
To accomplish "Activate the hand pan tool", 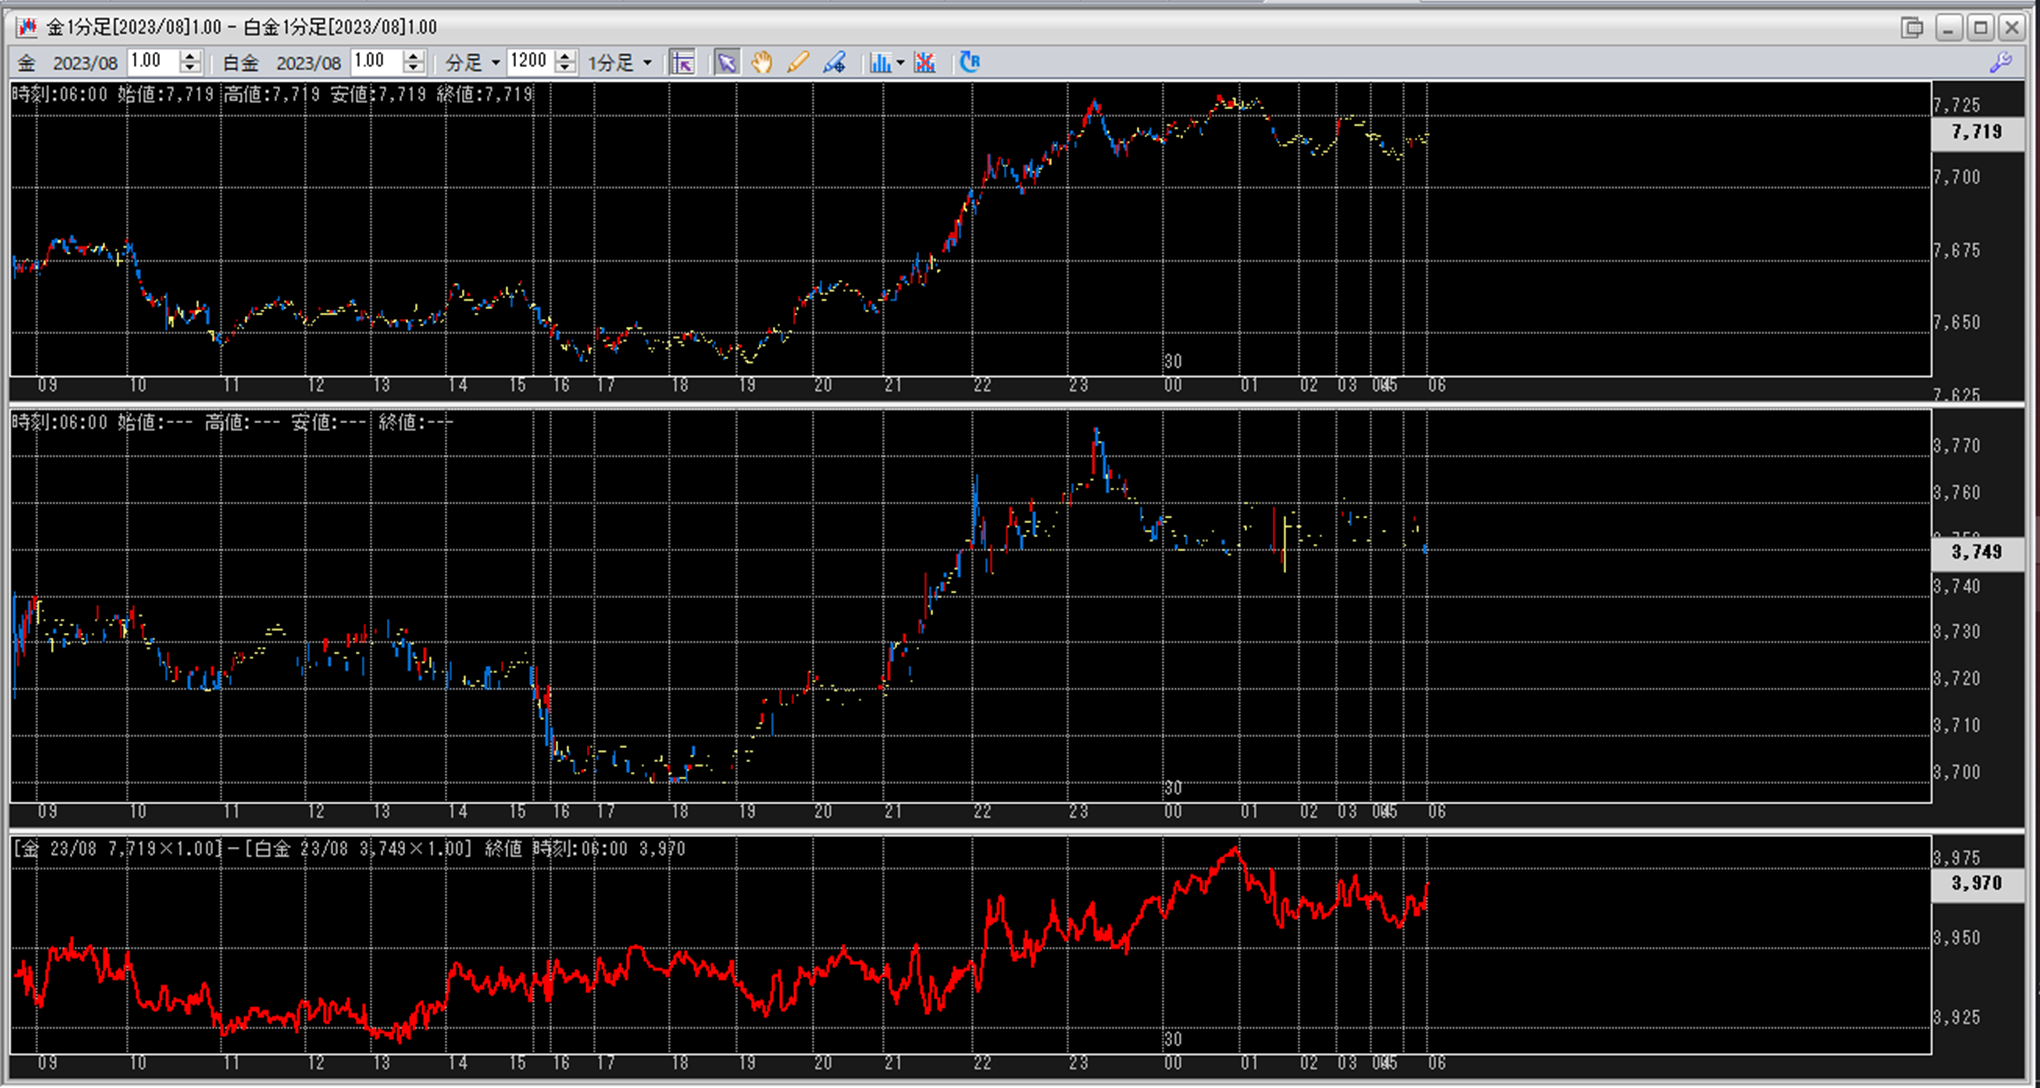I will click(x=762, y=63).
